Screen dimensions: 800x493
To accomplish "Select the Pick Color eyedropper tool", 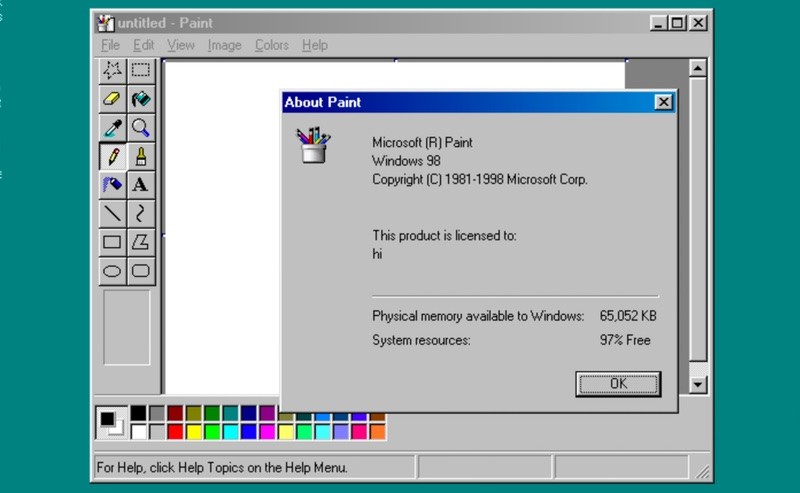I will coord(112,128).
